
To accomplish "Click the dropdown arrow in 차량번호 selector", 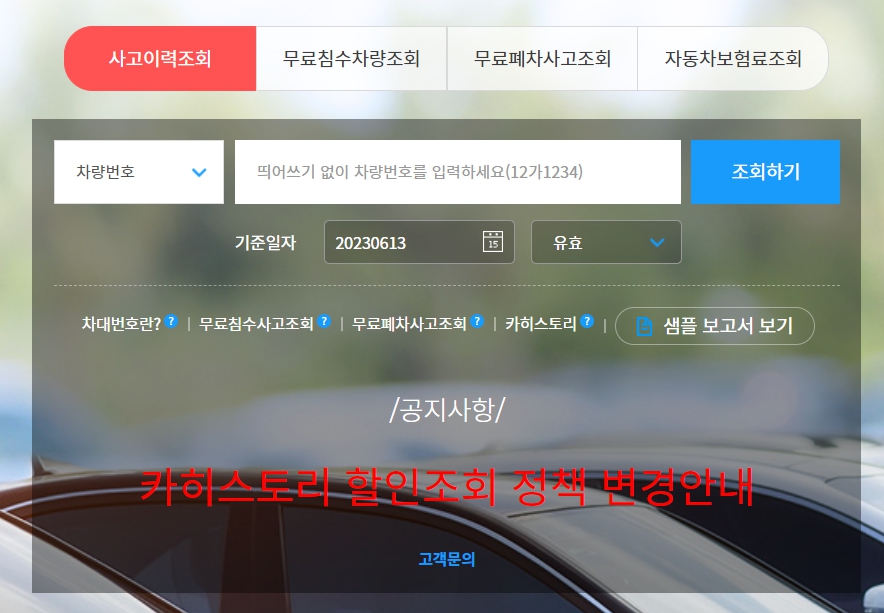I will [x=196, y=171].
